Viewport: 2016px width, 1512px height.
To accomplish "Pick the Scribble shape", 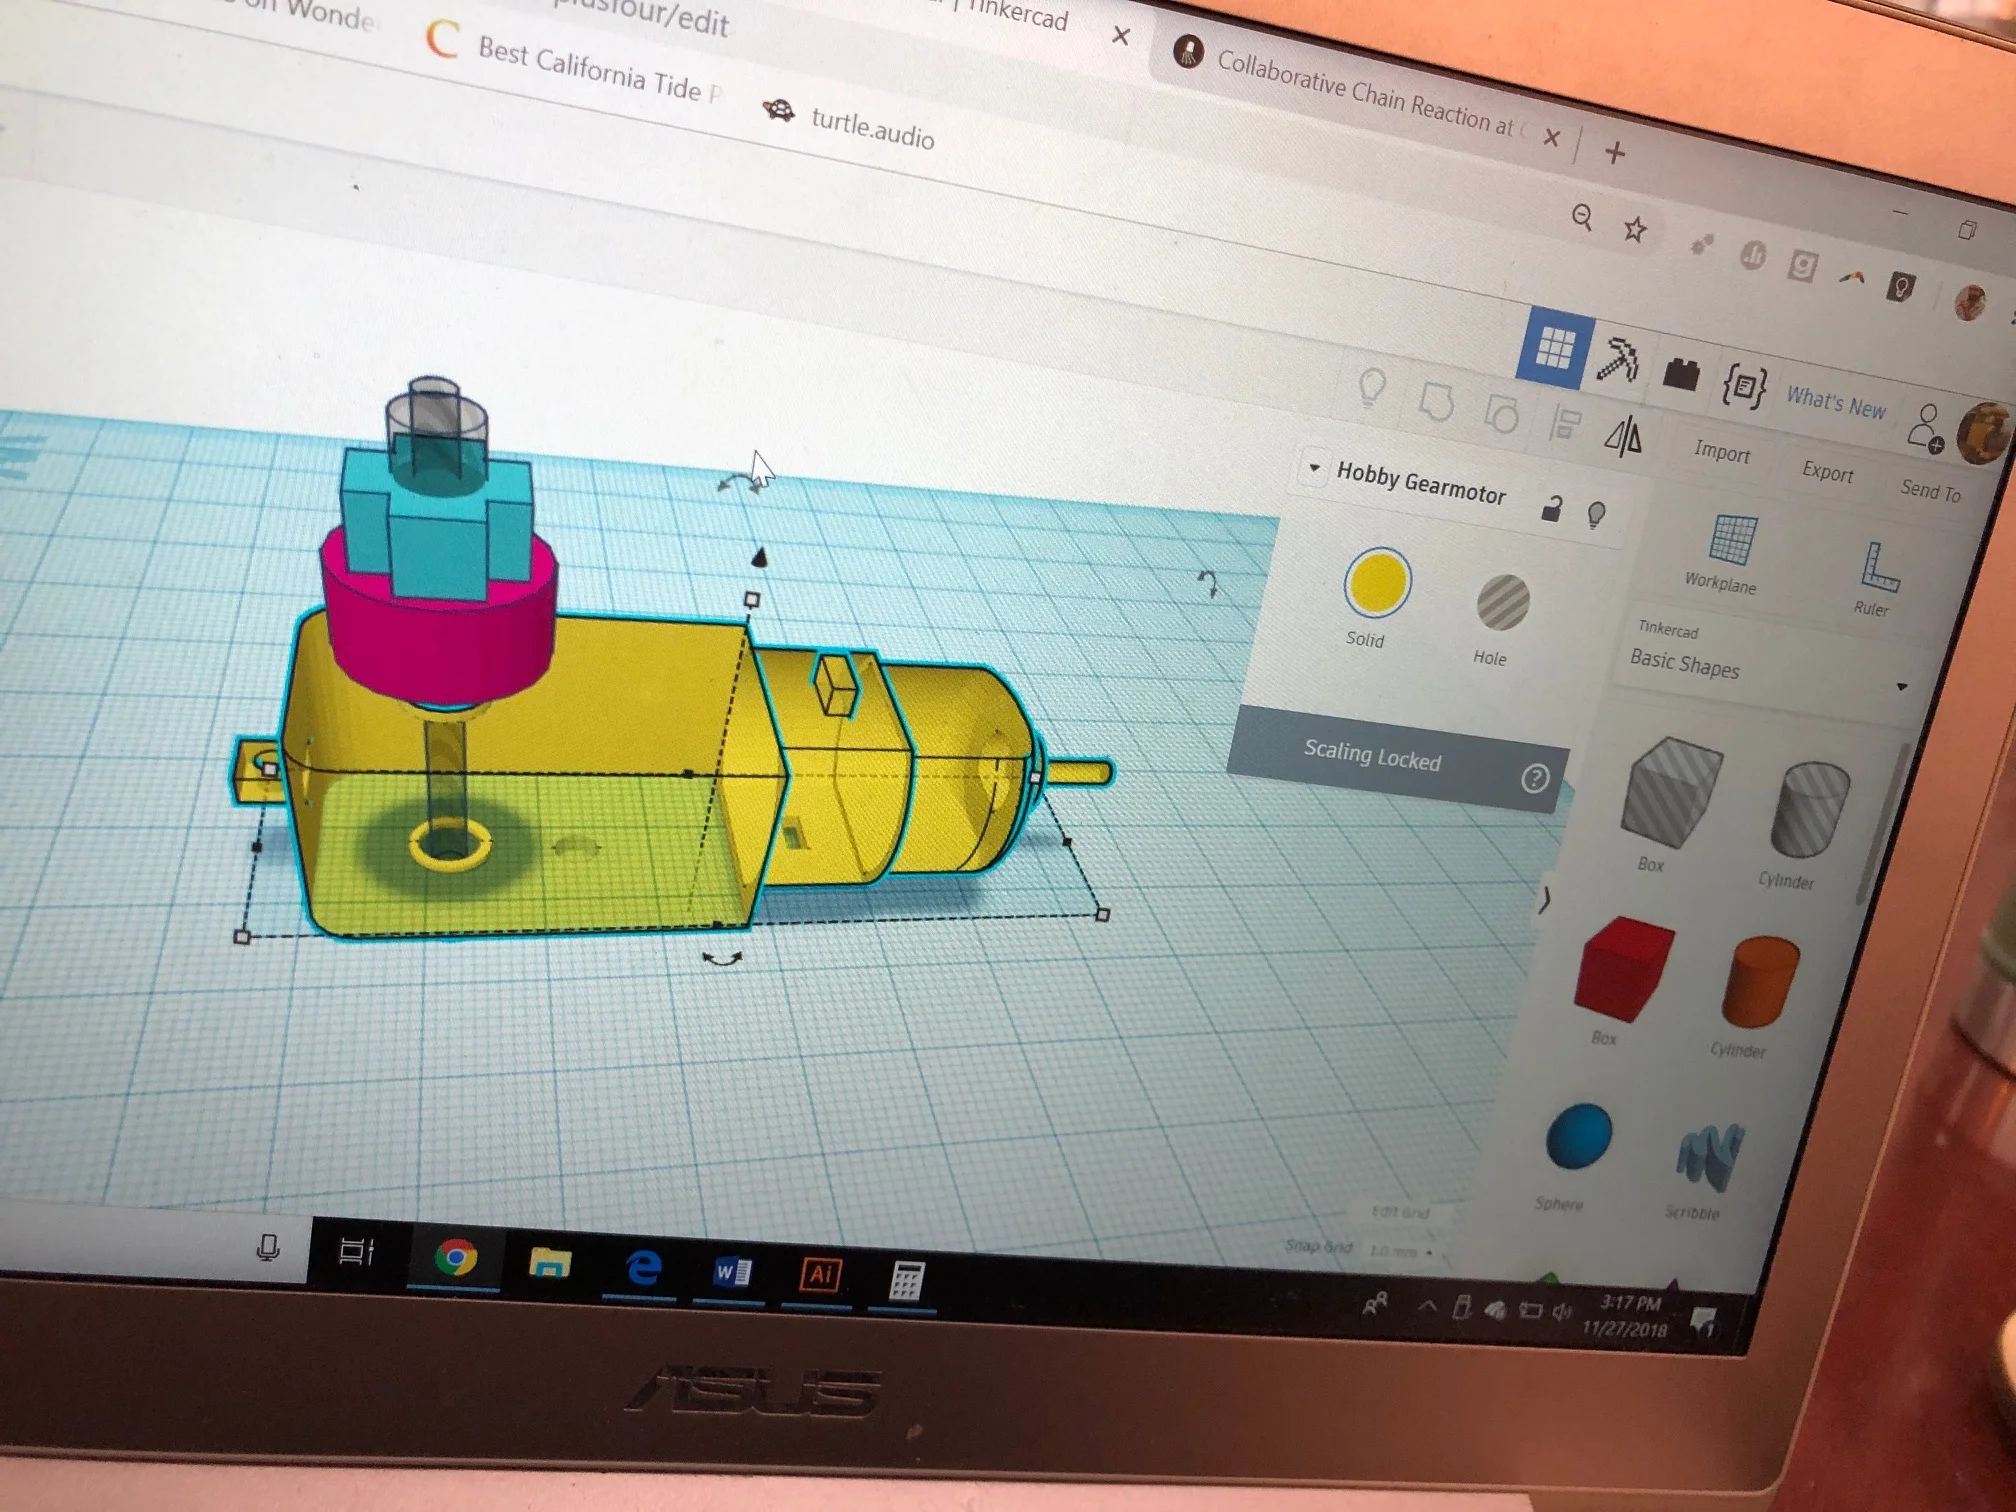I will (1711, 1156).
